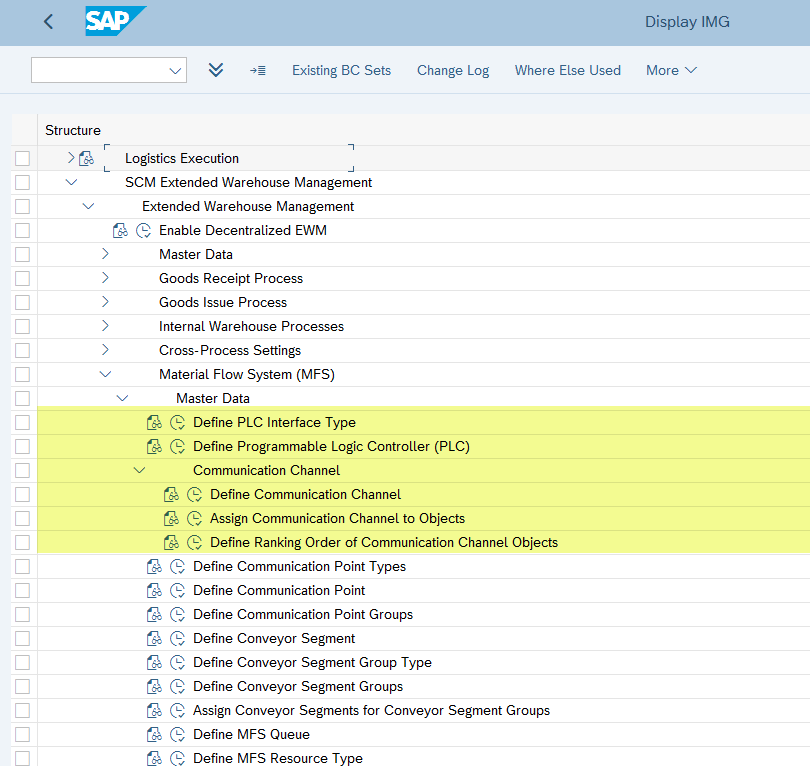Collapse the Material Flow System (MFS) node
Image resolution: width=810 pixels, height=766 pixels.
105,375
